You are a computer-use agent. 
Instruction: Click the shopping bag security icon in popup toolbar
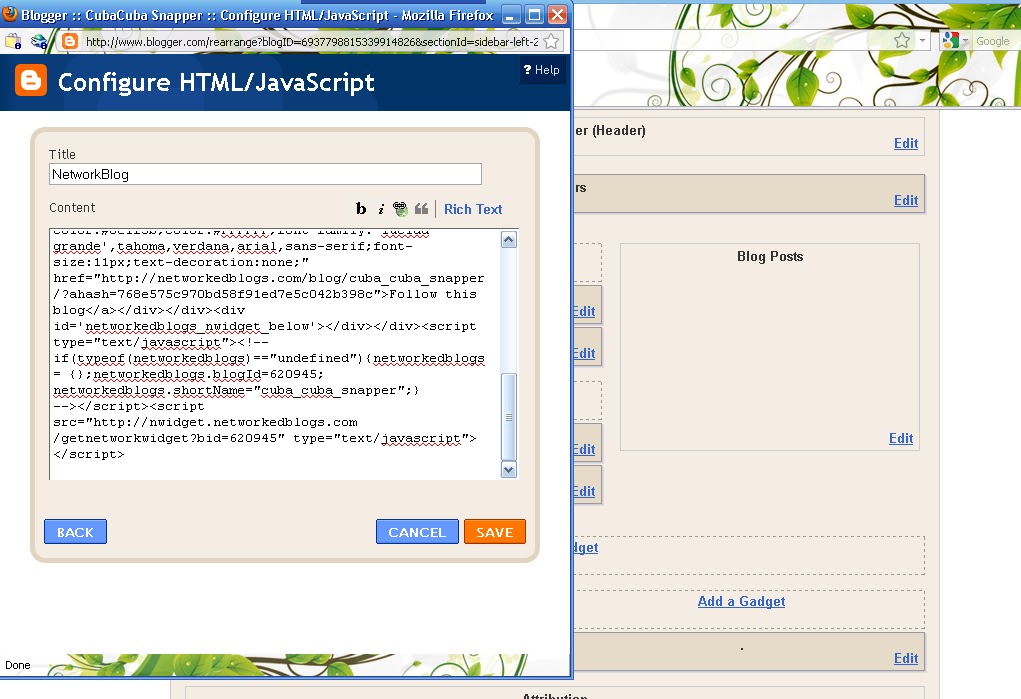click(x=13, y=42)
